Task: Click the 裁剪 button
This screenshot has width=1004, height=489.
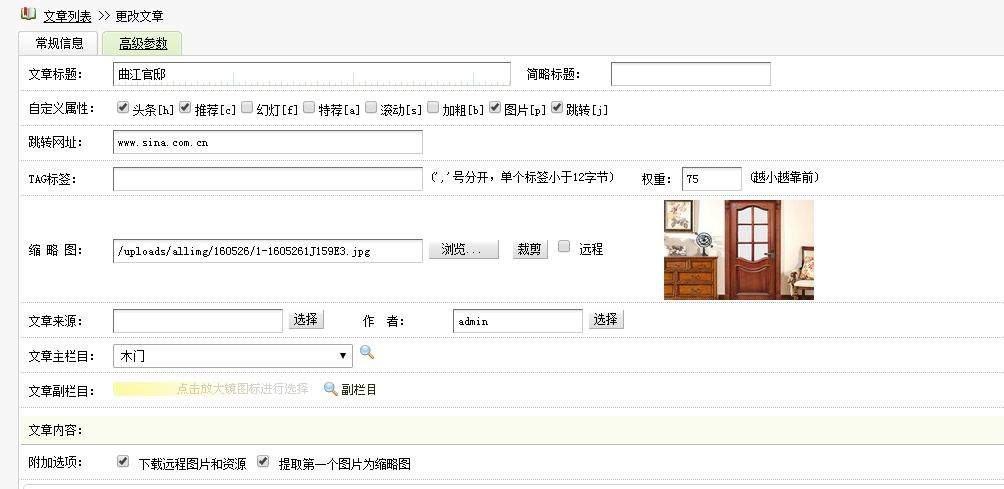Action: (530, 249)
